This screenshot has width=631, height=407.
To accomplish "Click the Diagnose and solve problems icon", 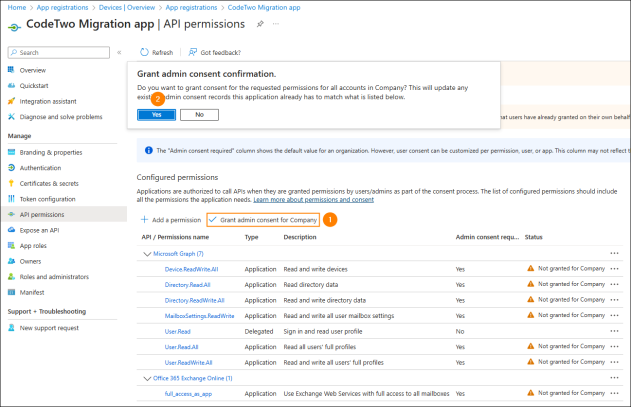I will [11, 116].
